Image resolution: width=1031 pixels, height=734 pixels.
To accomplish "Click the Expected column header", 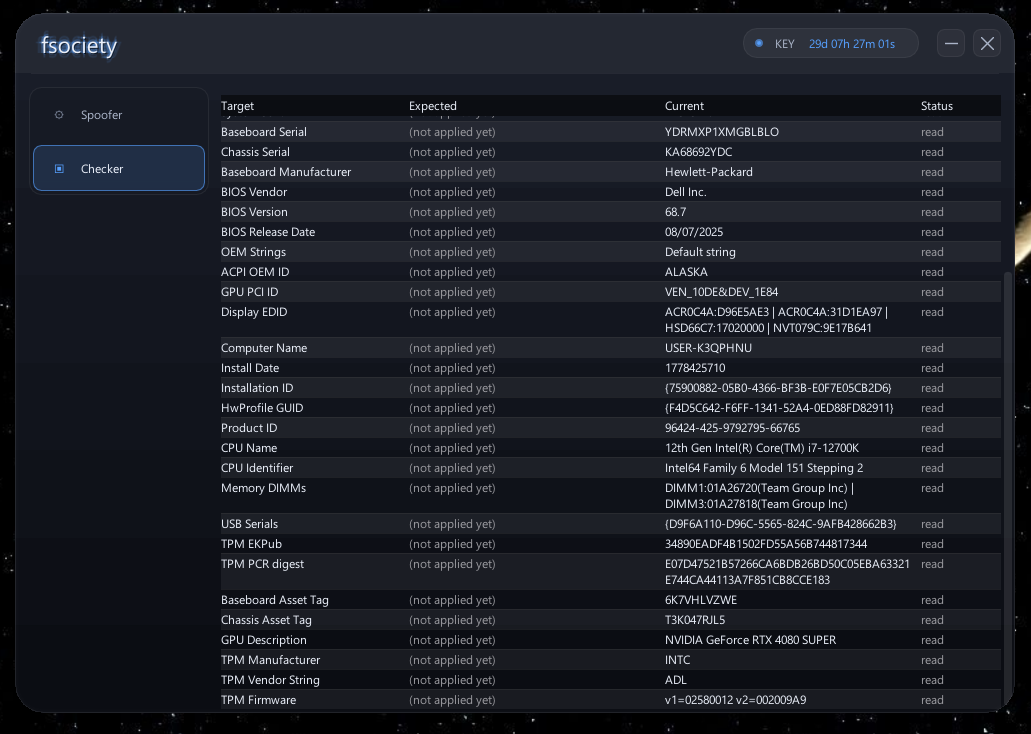I will tap(433, 106).
